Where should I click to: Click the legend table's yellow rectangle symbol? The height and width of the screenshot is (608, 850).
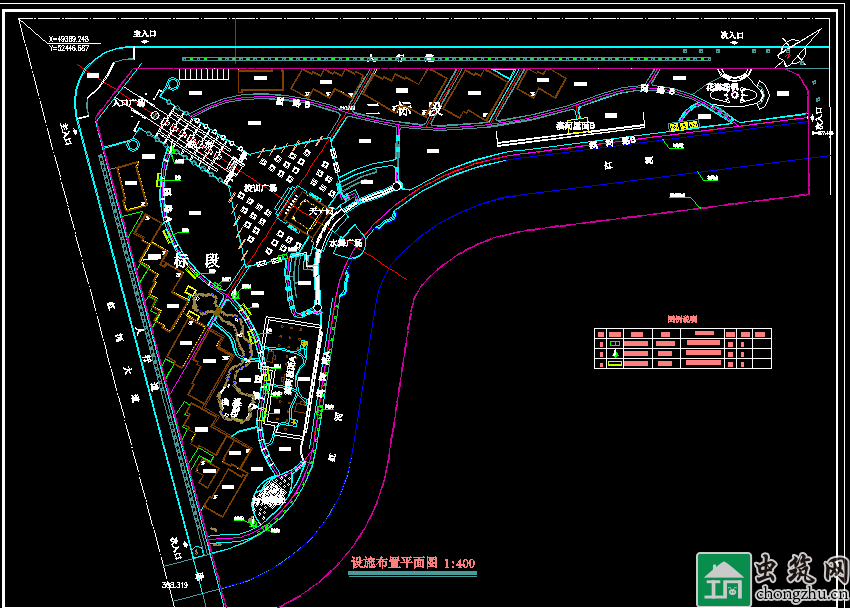(x=614, y=364)
